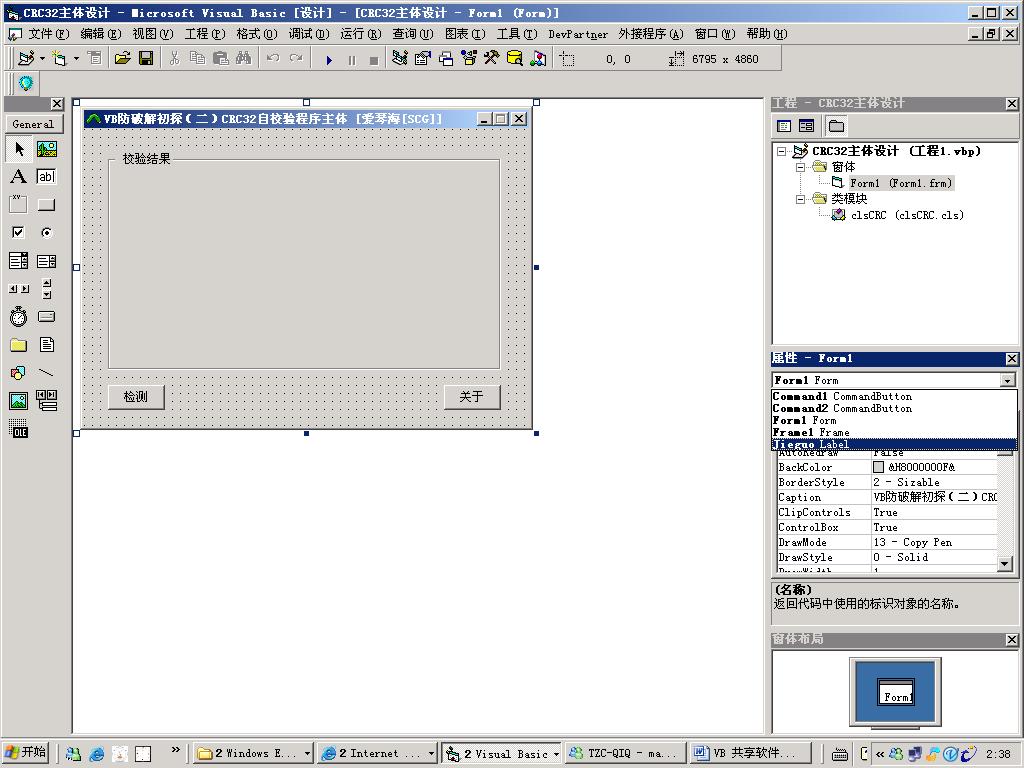Select the FileListBox control tool

click(x=46, y=345)
